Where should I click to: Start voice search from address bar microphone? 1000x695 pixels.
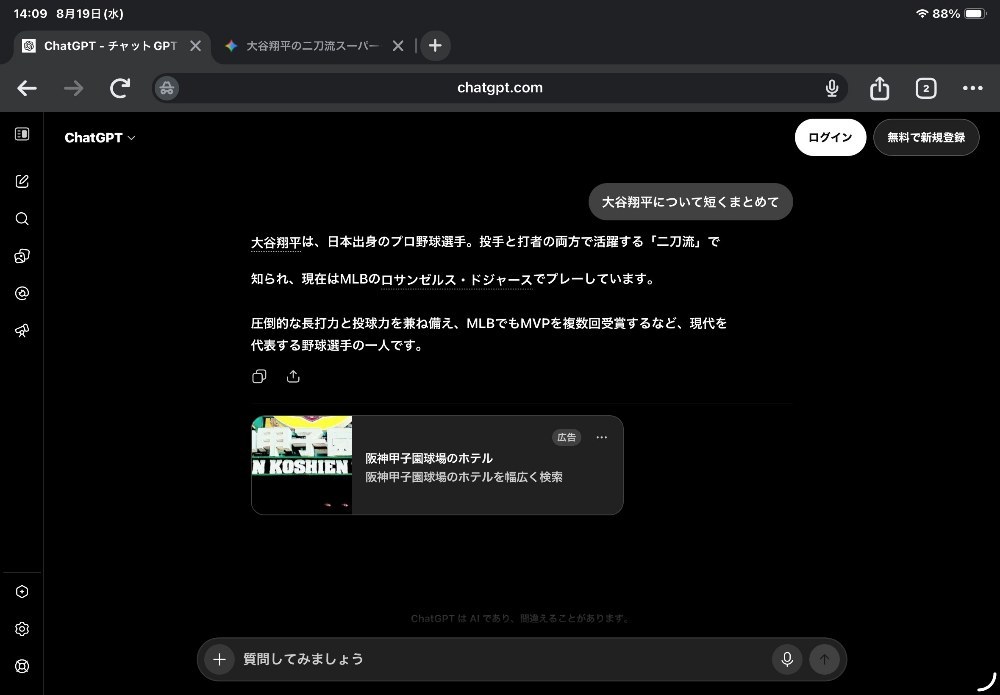click(x=832, y=88)
